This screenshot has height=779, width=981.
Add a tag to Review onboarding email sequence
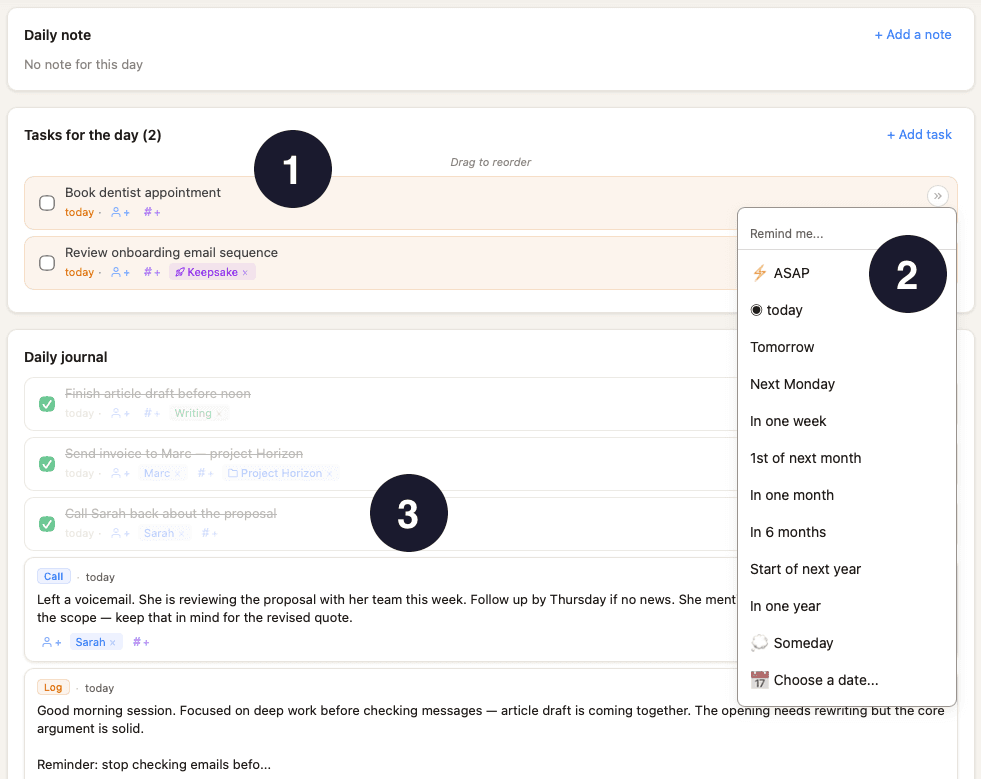tap(151, 272)
